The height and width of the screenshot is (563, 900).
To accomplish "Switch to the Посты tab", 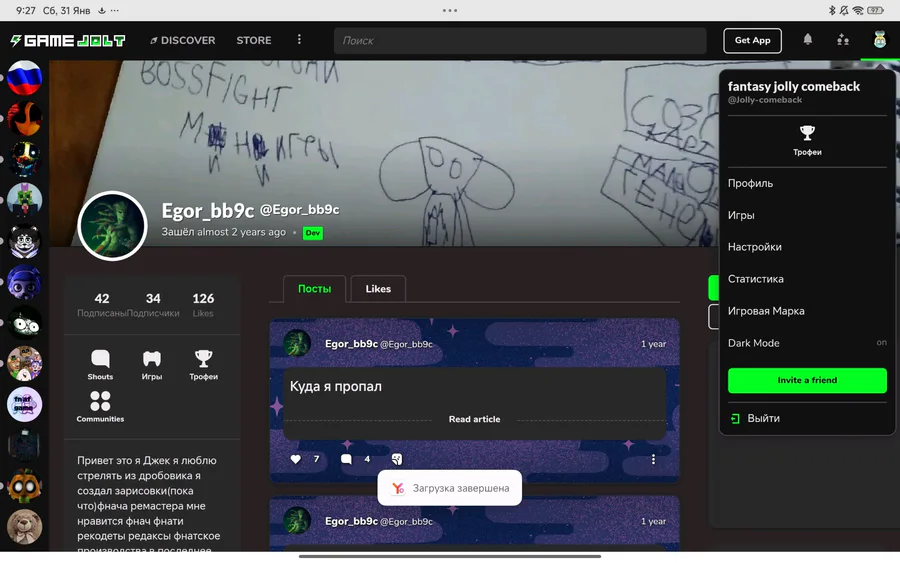I will coord(315,289).
